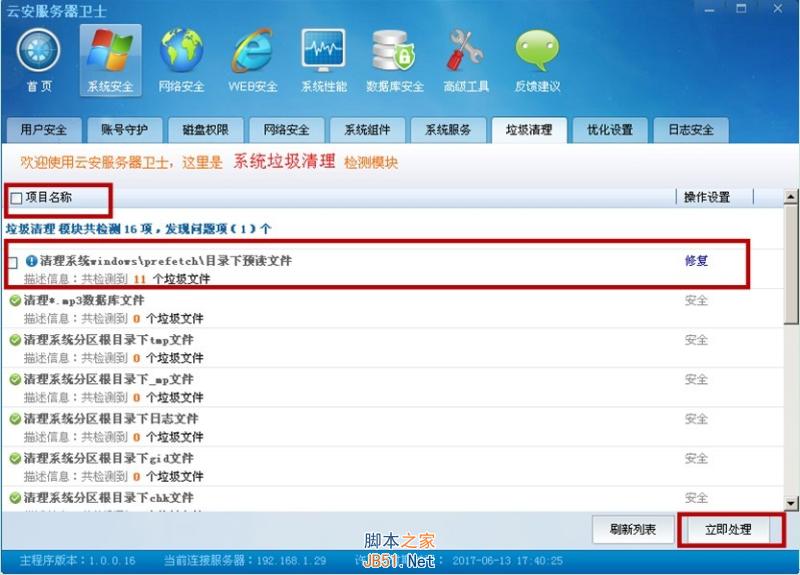The image size is (800, 575).
Task: Click green check icon beside gid文件 row
Action: click(x=15, y=458)
